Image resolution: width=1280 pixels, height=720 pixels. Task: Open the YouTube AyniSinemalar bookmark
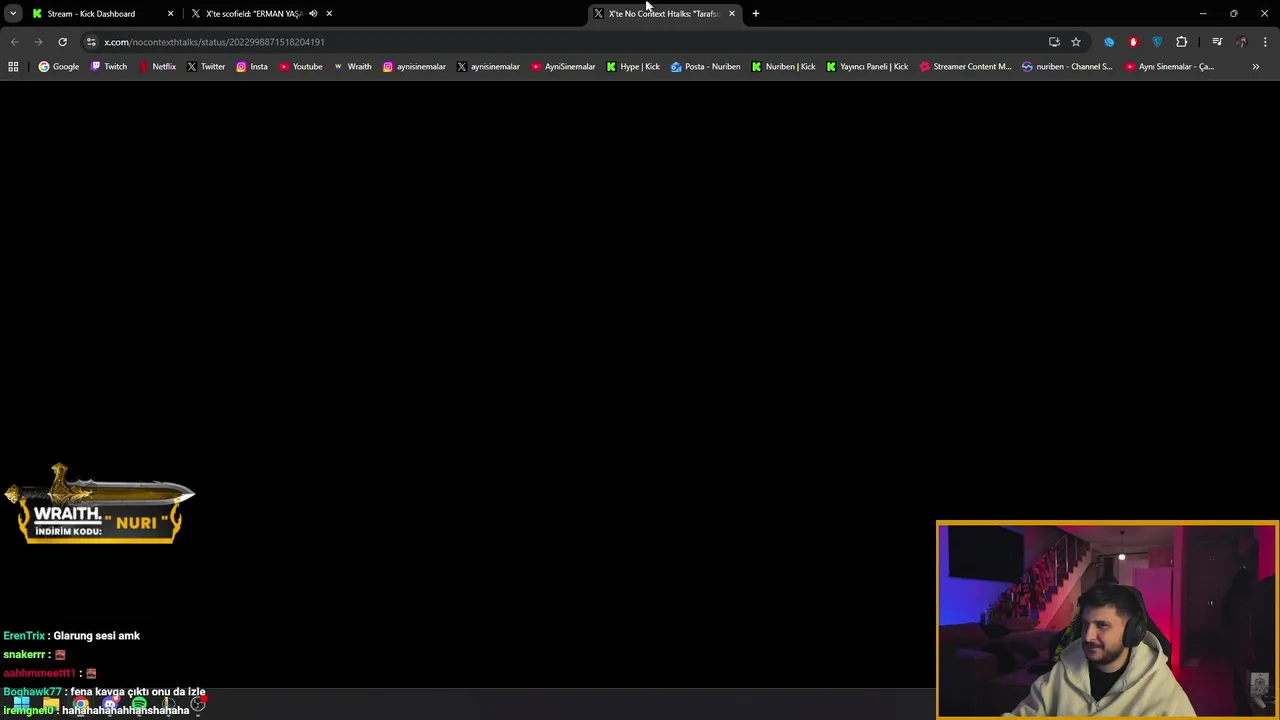563,67
